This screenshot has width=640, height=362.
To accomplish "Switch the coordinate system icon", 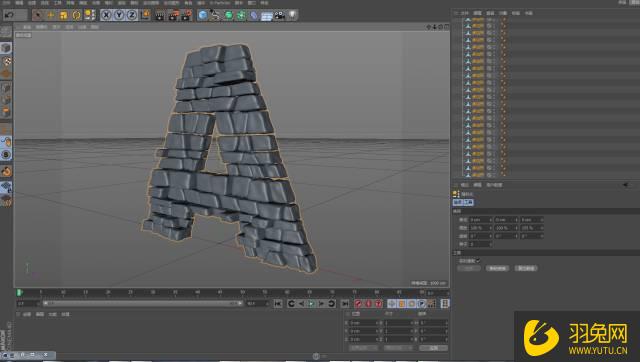I will point(145,15).
